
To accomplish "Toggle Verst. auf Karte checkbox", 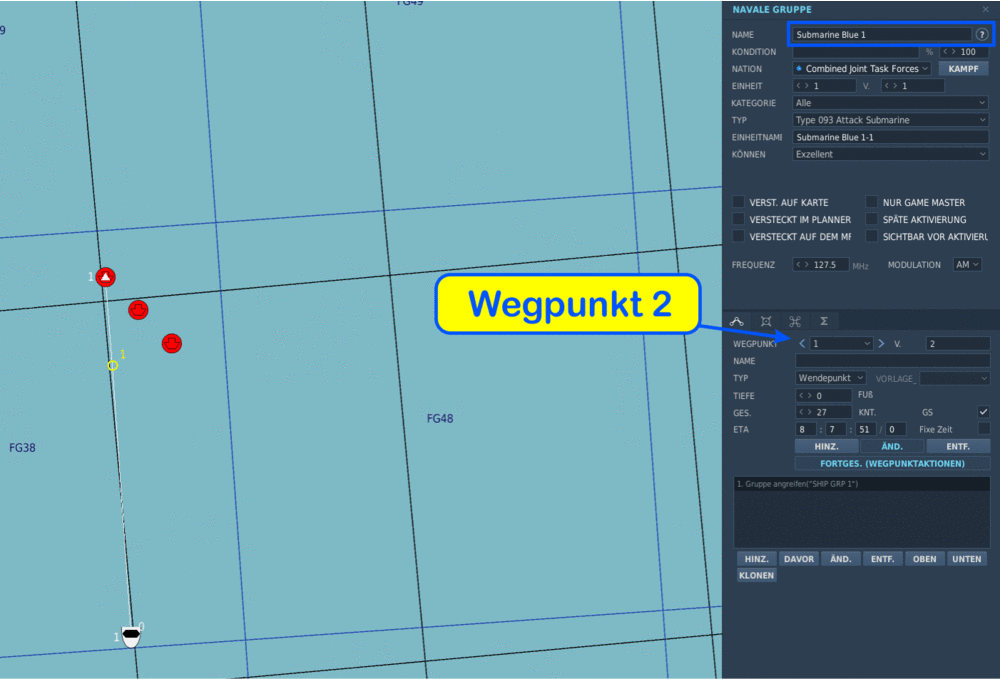I will point(739,202).
